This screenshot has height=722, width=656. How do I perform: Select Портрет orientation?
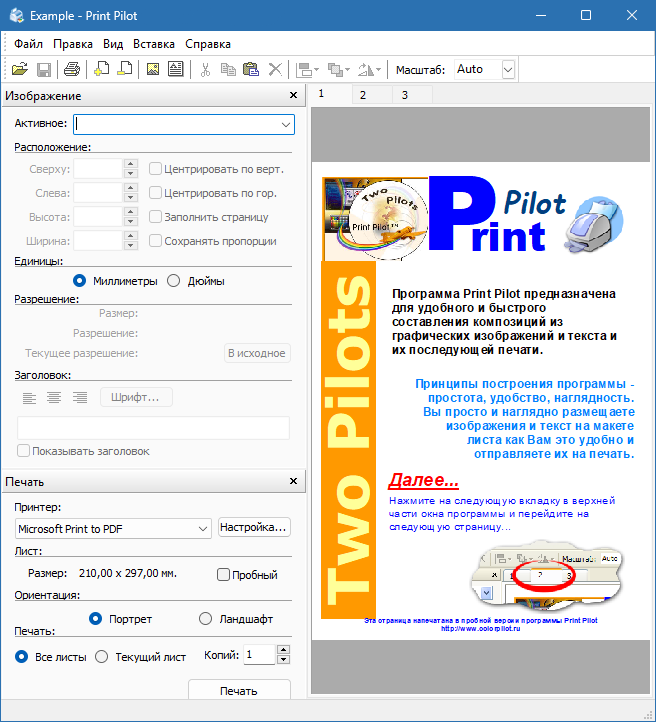[x=95, y=619]
